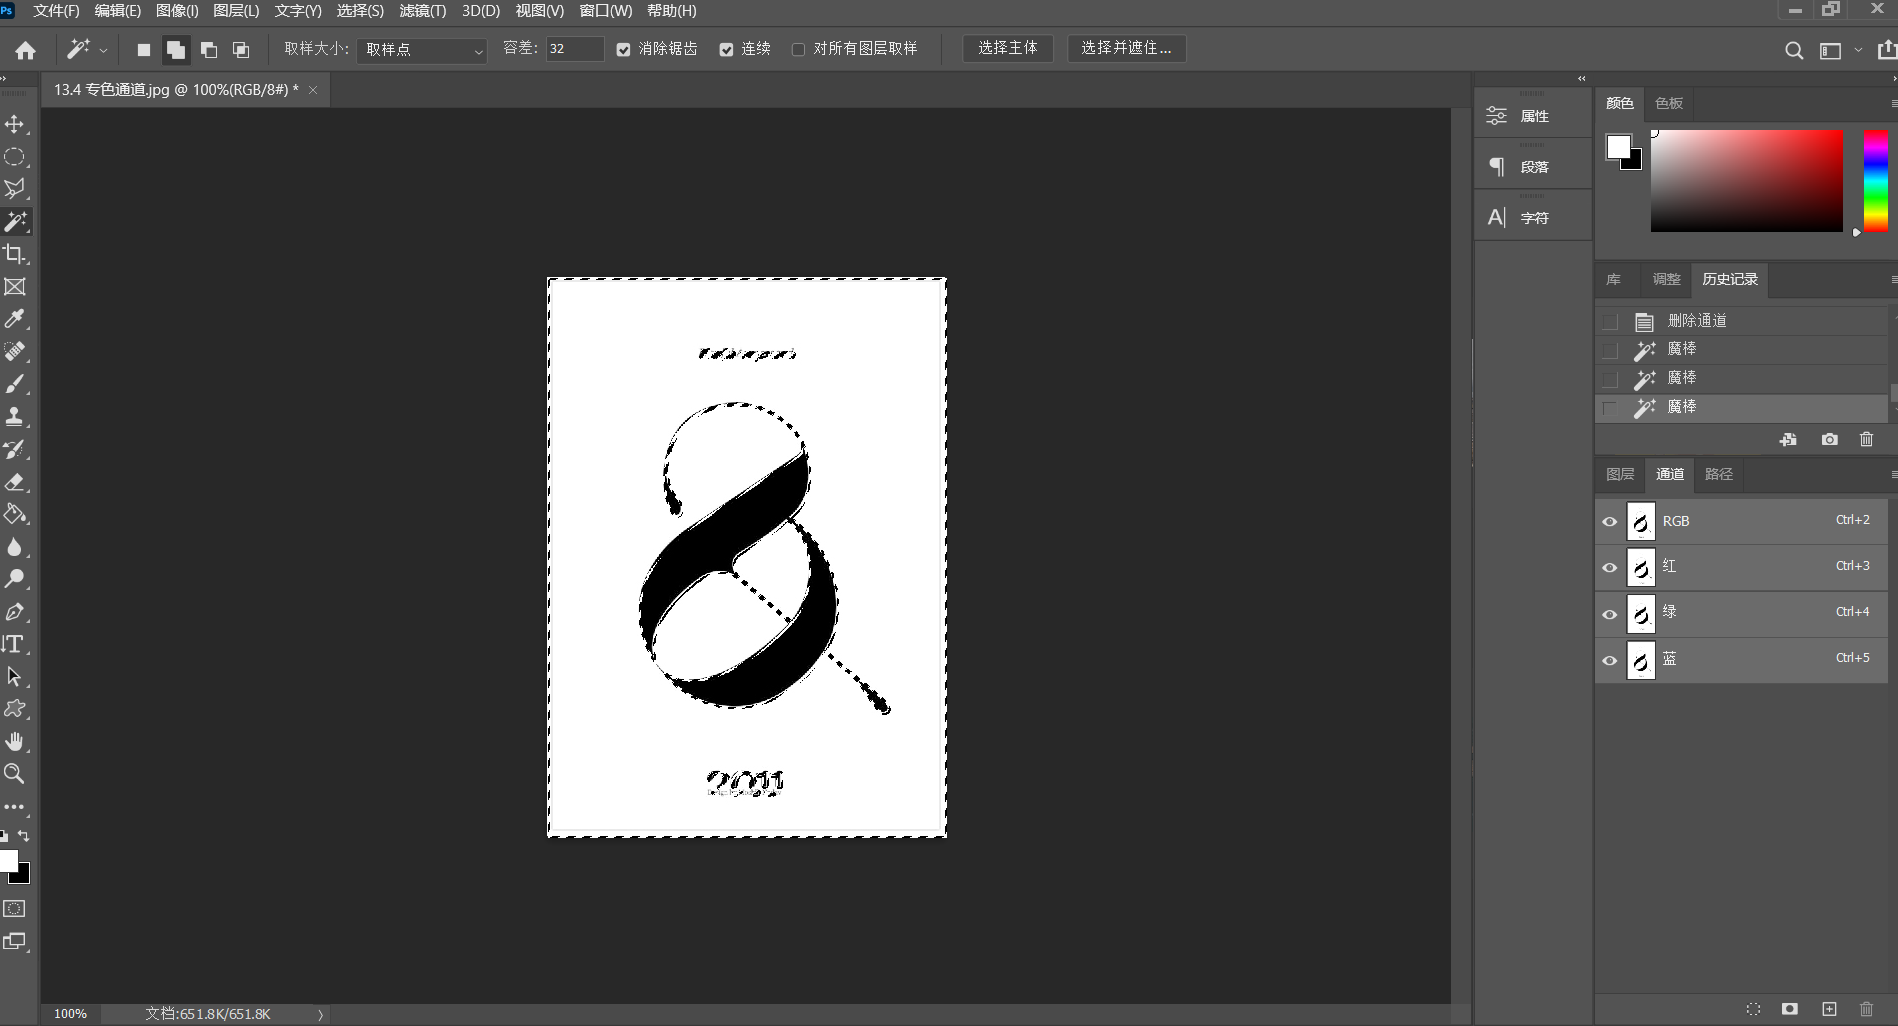
Task: Select the Path Selection tool
Action: tap(15, 677)
